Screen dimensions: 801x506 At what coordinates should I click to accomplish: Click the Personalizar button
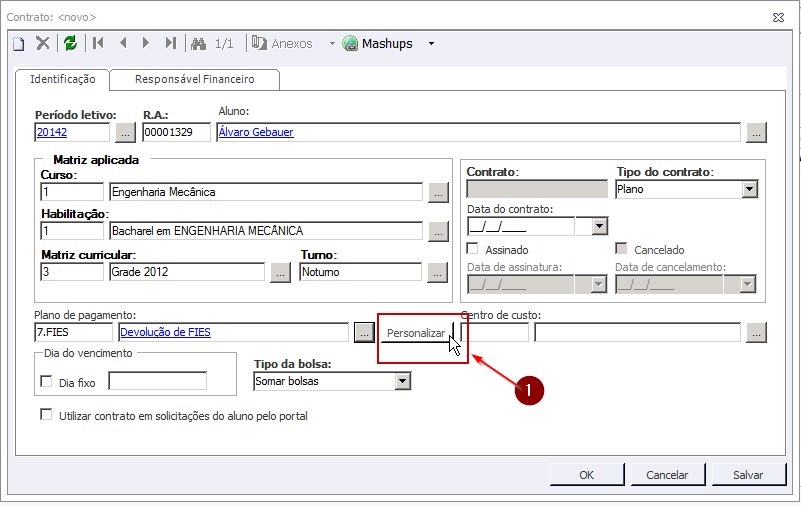pos(416,333)
